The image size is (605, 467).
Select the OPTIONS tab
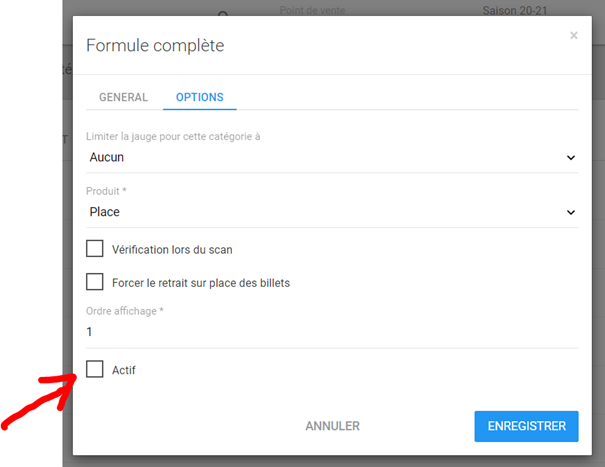199,98
